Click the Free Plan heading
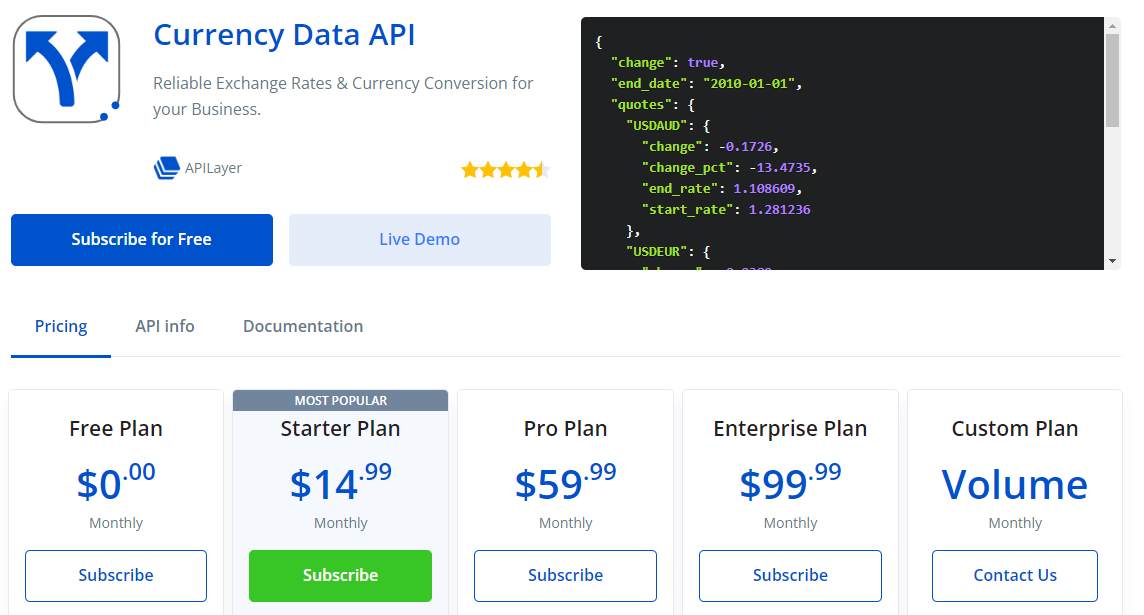This screenshot has width=1144, height=615. 116,428
